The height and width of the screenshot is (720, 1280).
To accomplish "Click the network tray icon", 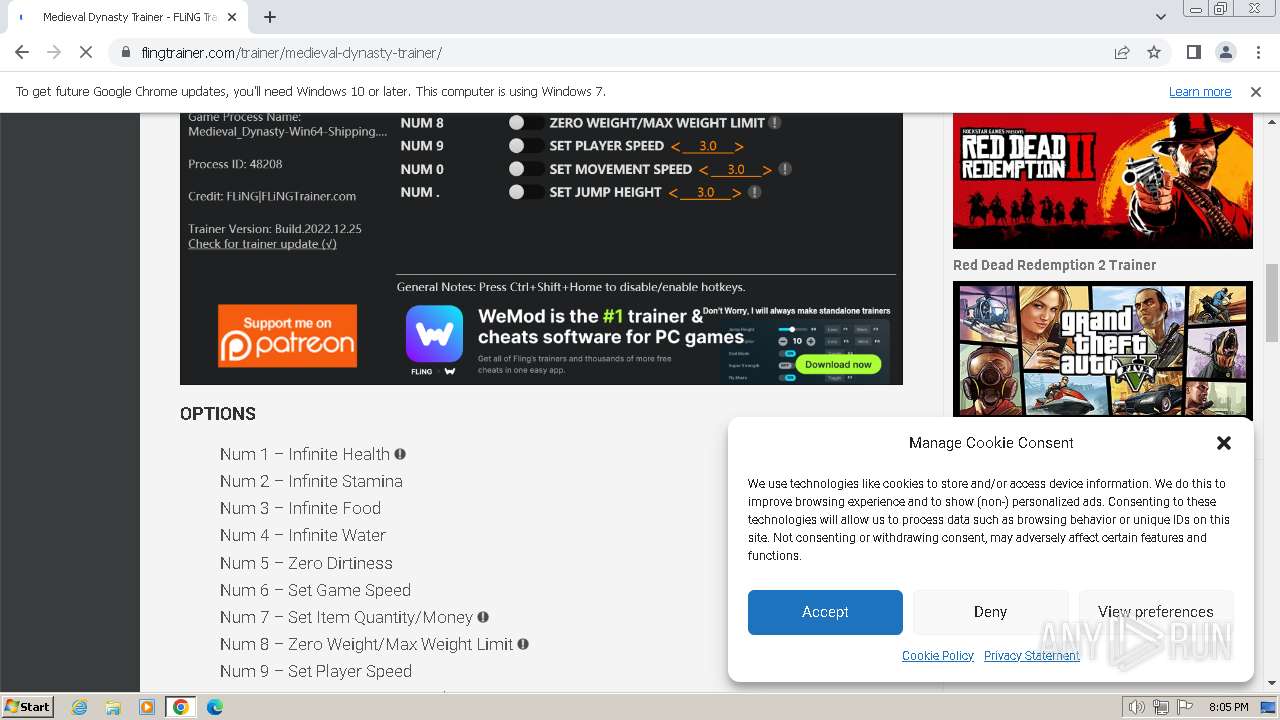I will [x=1161, y=707].
